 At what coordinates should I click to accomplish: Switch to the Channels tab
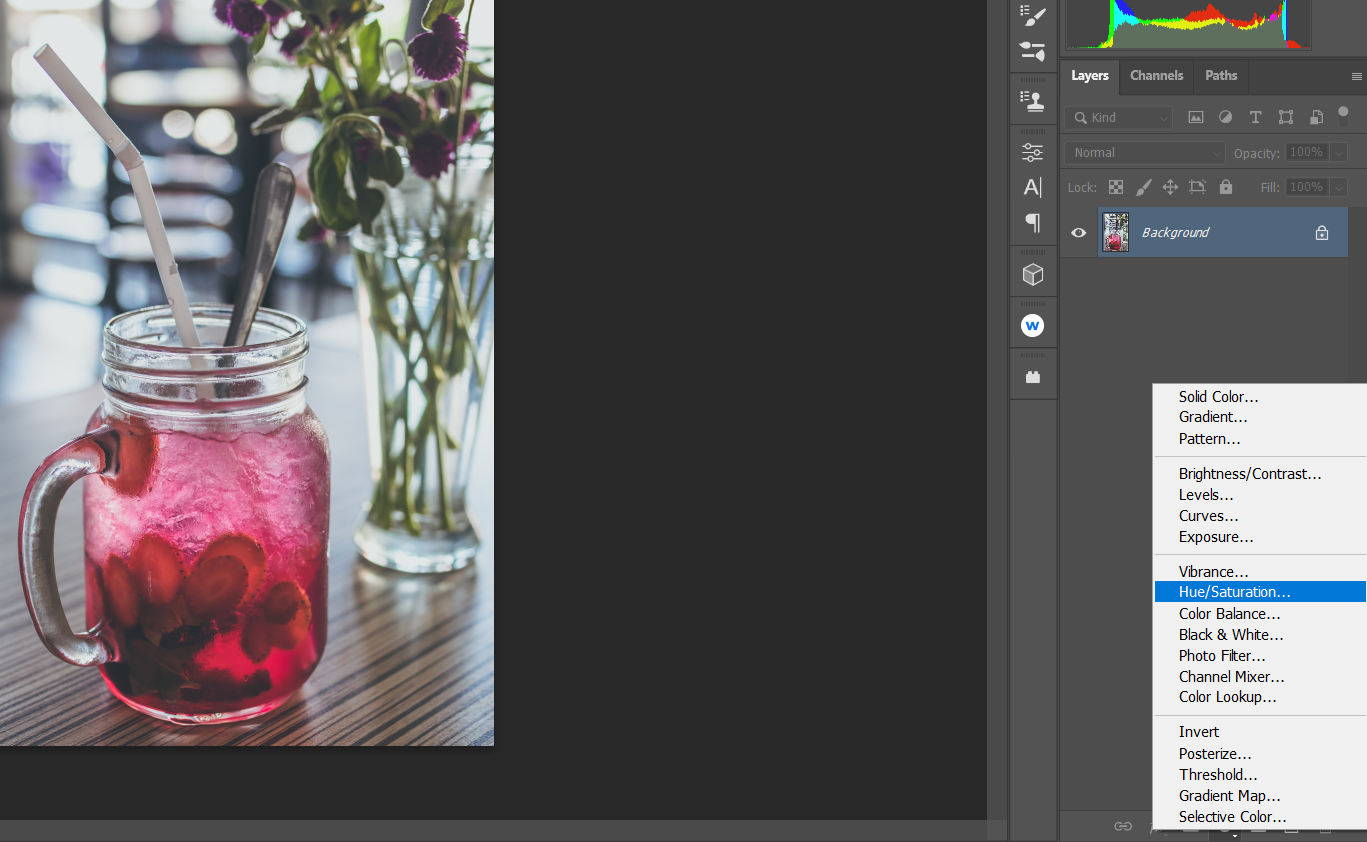point(1157,76)
